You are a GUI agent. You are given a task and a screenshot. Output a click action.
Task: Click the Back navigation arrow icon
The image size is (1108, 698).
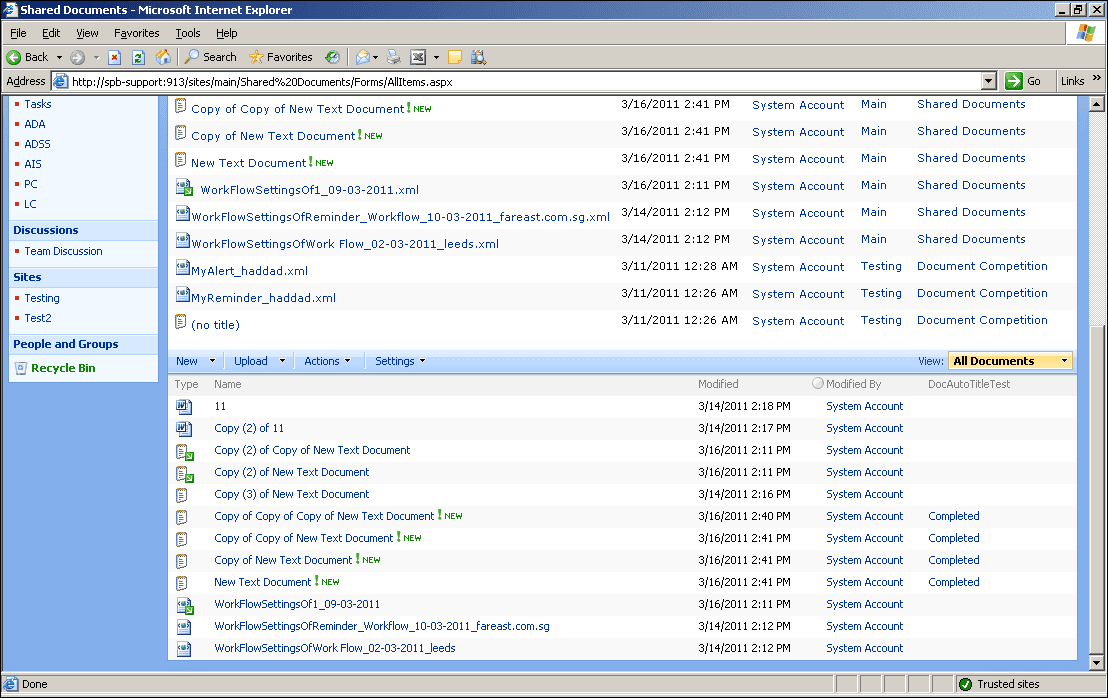point(13,57)
